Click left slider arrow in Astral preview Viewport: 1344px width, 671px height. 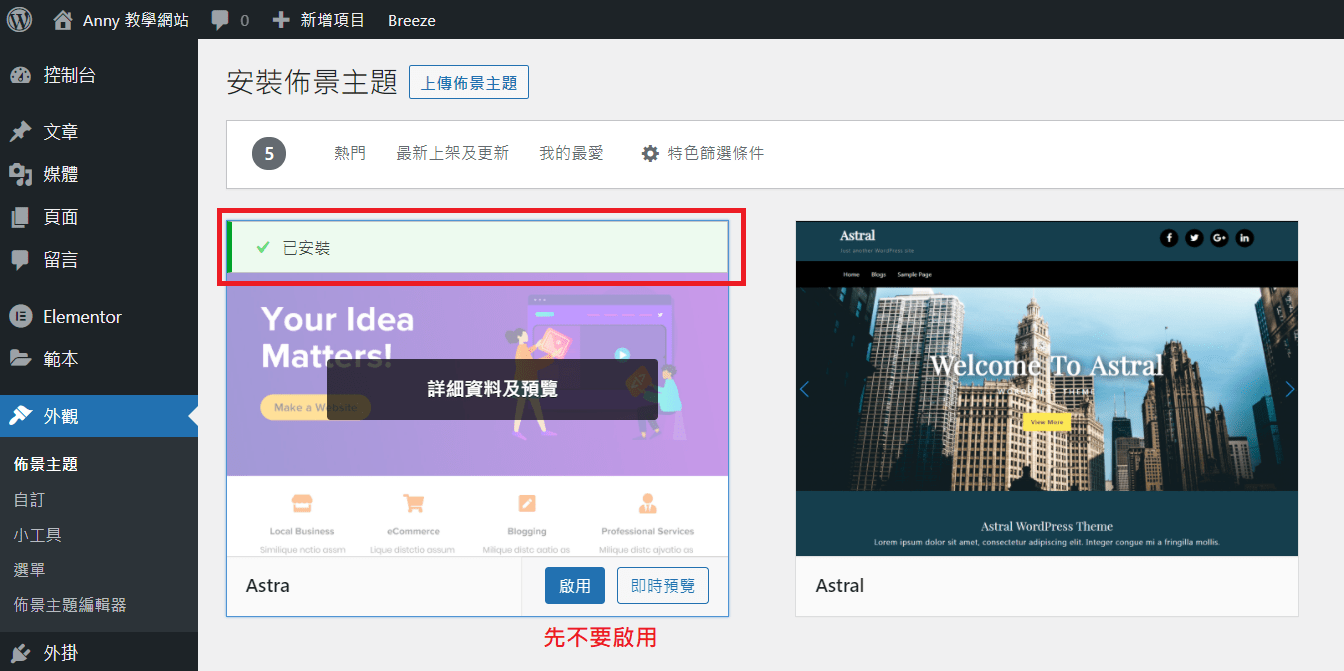(x=804, y=389)
